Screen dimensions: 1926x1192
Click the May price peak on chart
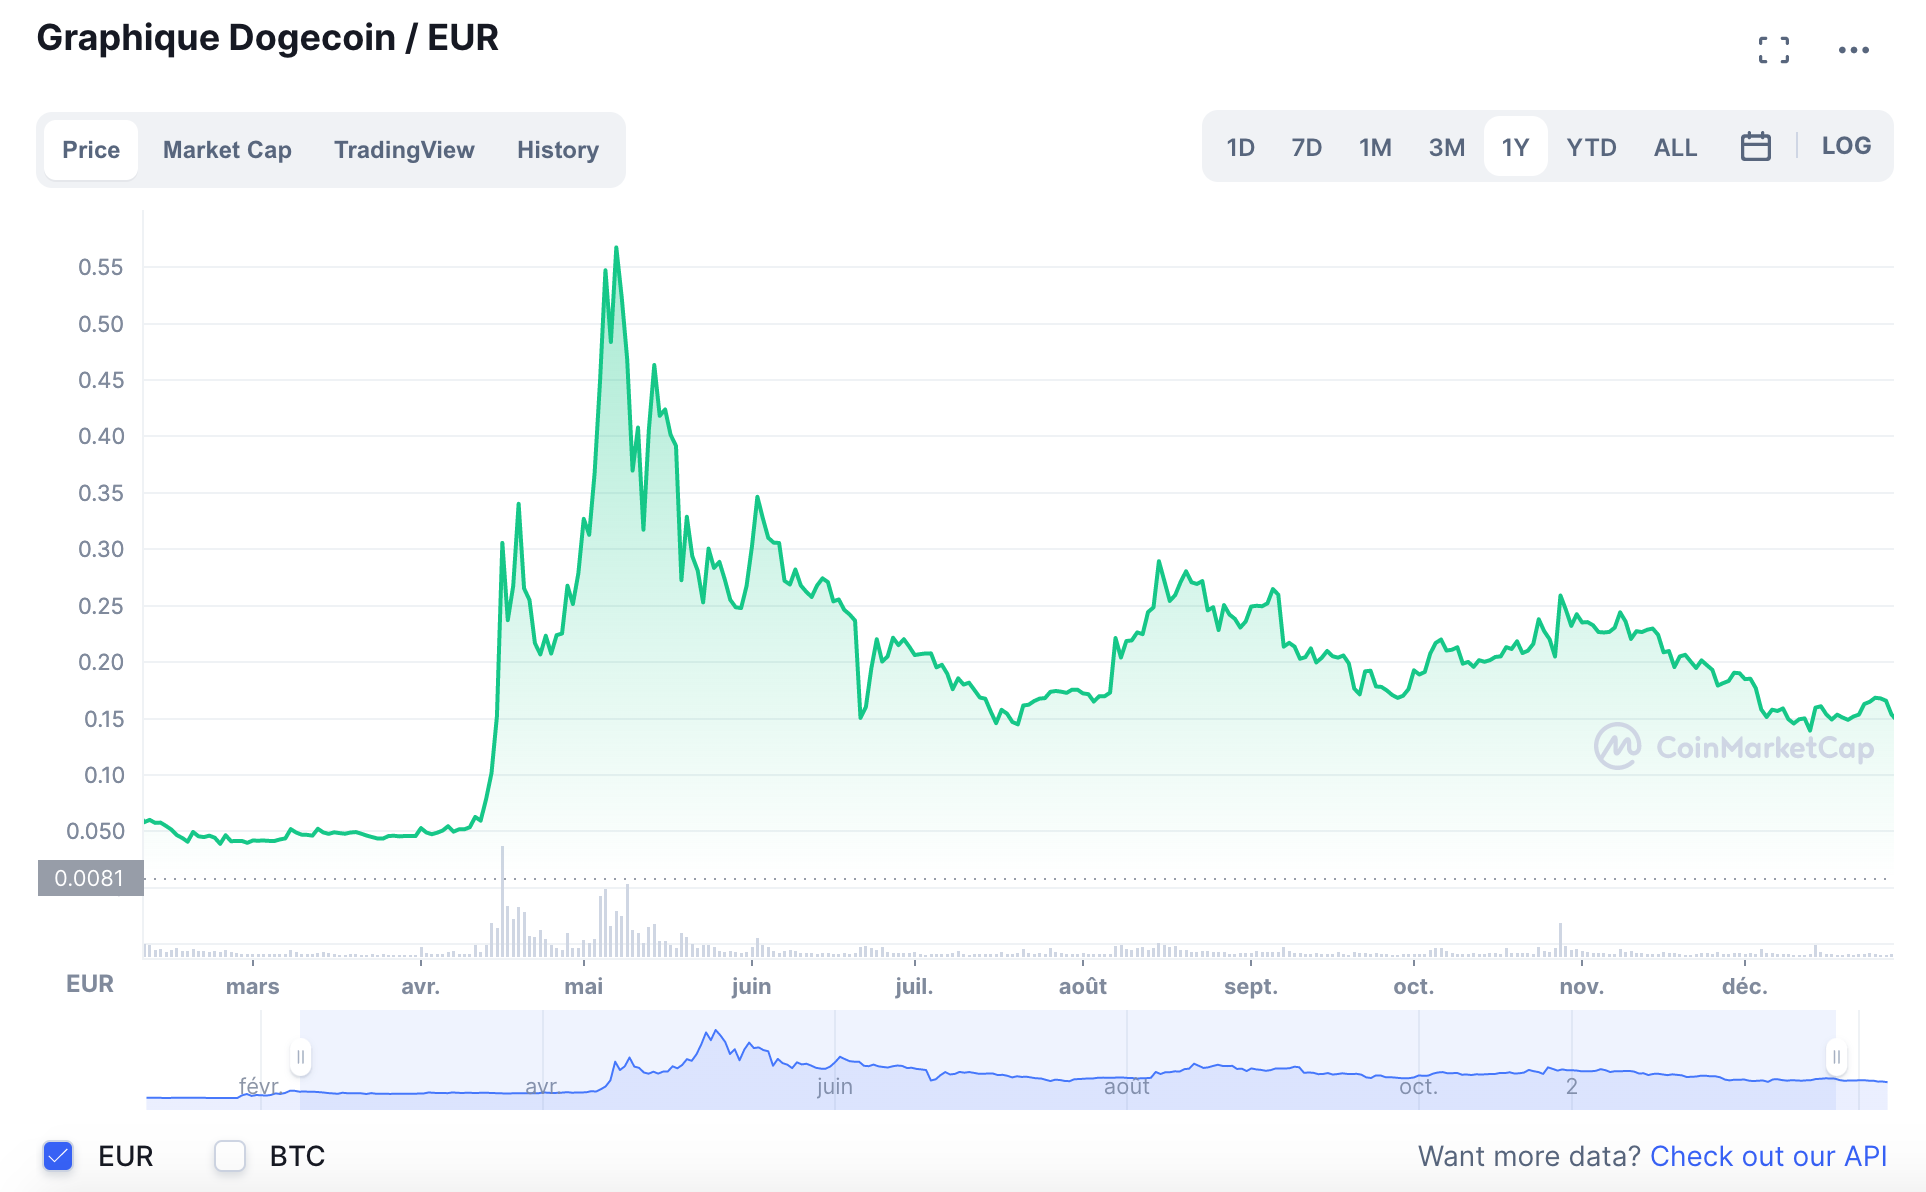(616, 248)
